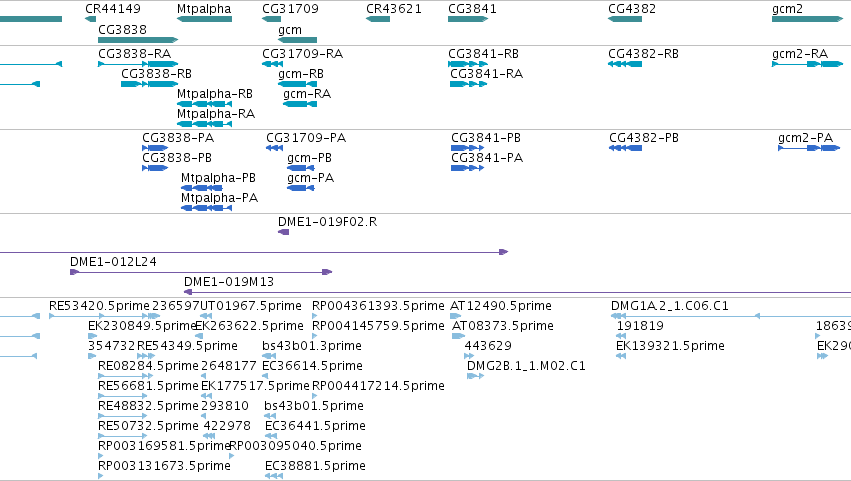The image size is (851, 481).
Task: Click the 191819 feature label
Action: 640,326
